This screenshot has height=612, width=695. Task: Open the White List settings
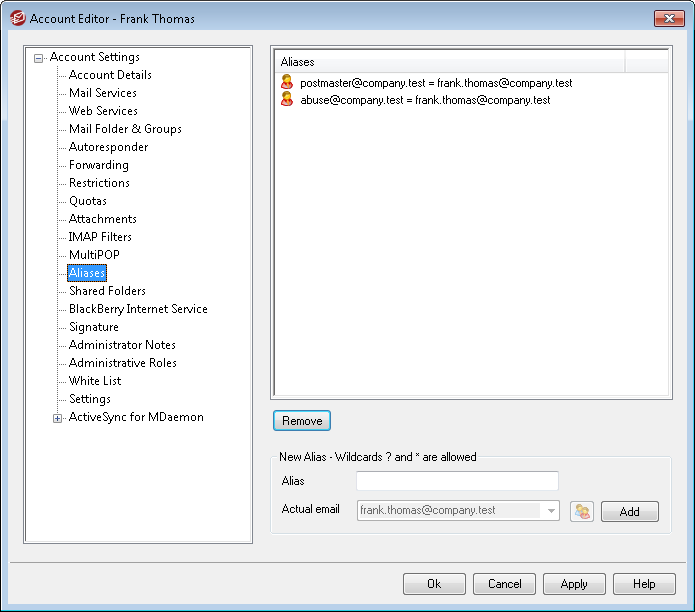click(95, 381)
